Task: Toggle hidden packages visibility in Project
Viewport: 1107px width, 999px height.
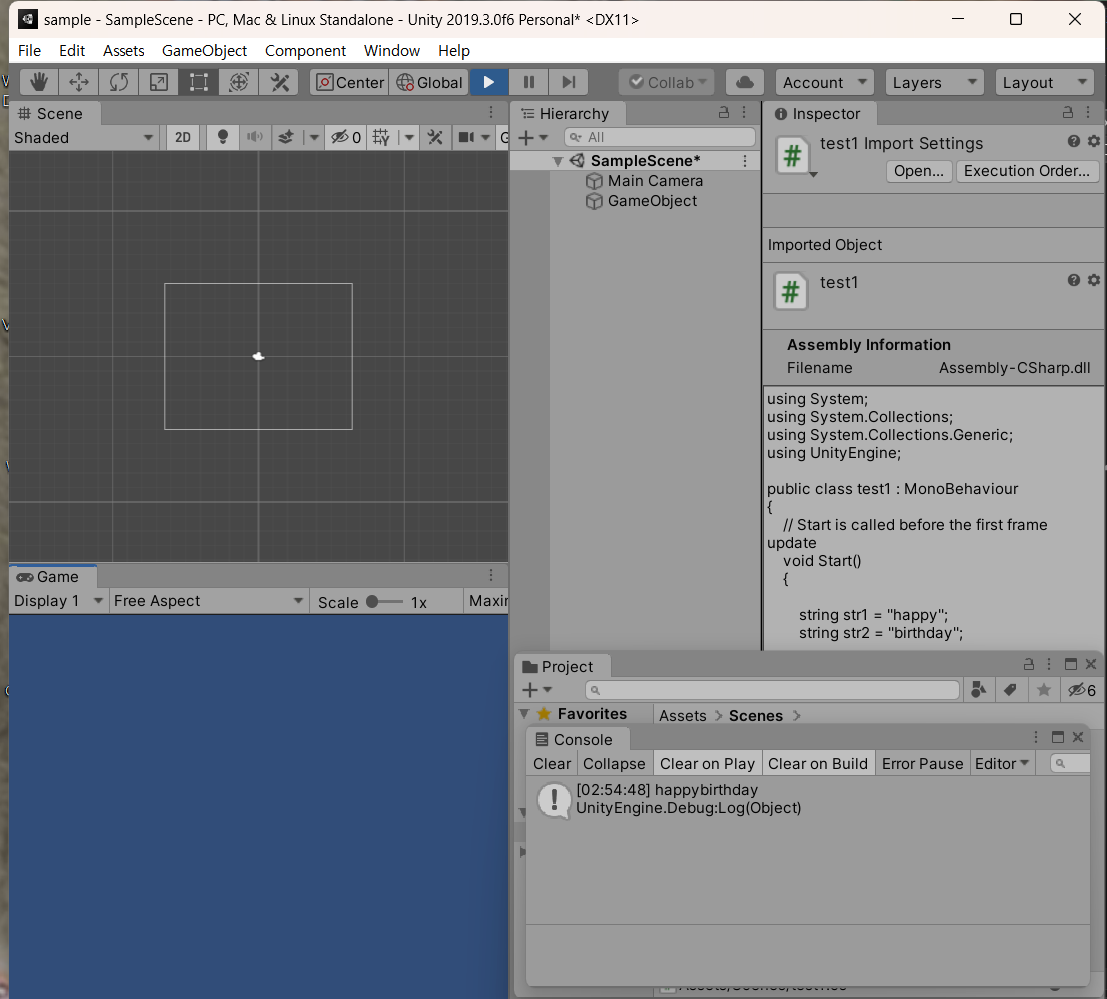Action: pyautogui.click(x=1081, y=690)
